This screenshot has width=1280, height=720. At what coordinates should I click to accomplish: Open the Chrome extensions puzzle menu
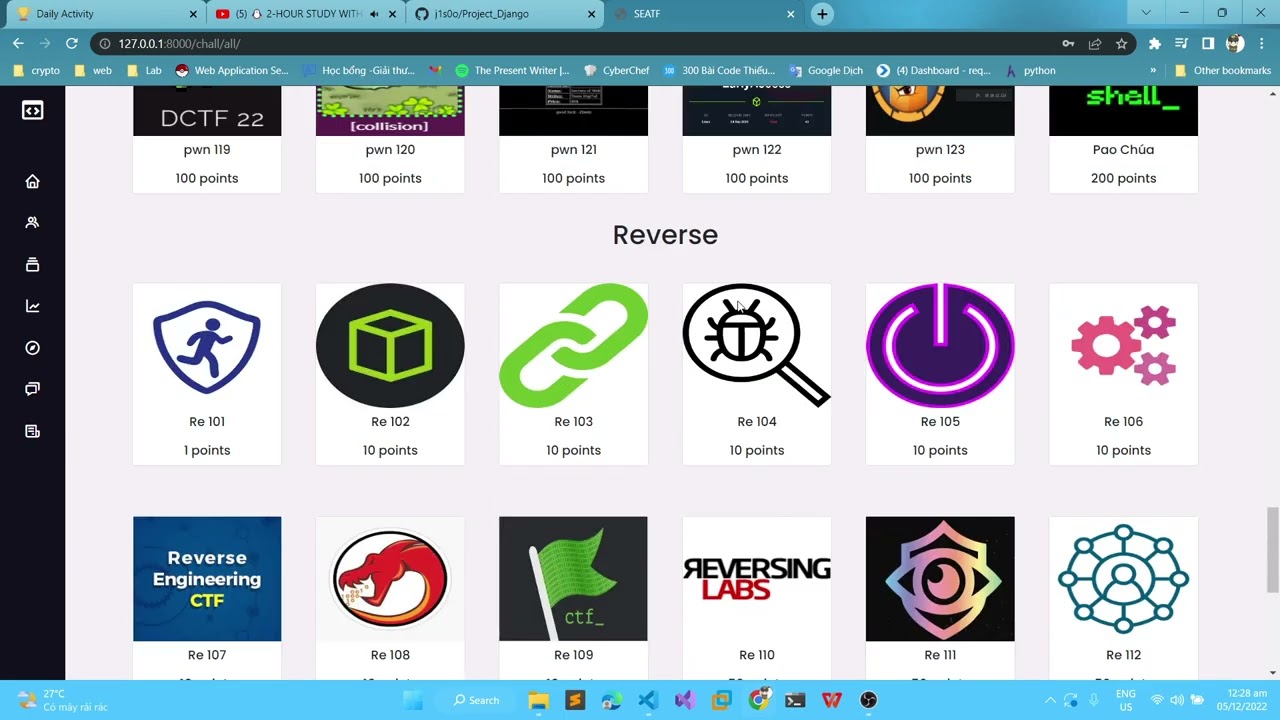click(1155, 43)
